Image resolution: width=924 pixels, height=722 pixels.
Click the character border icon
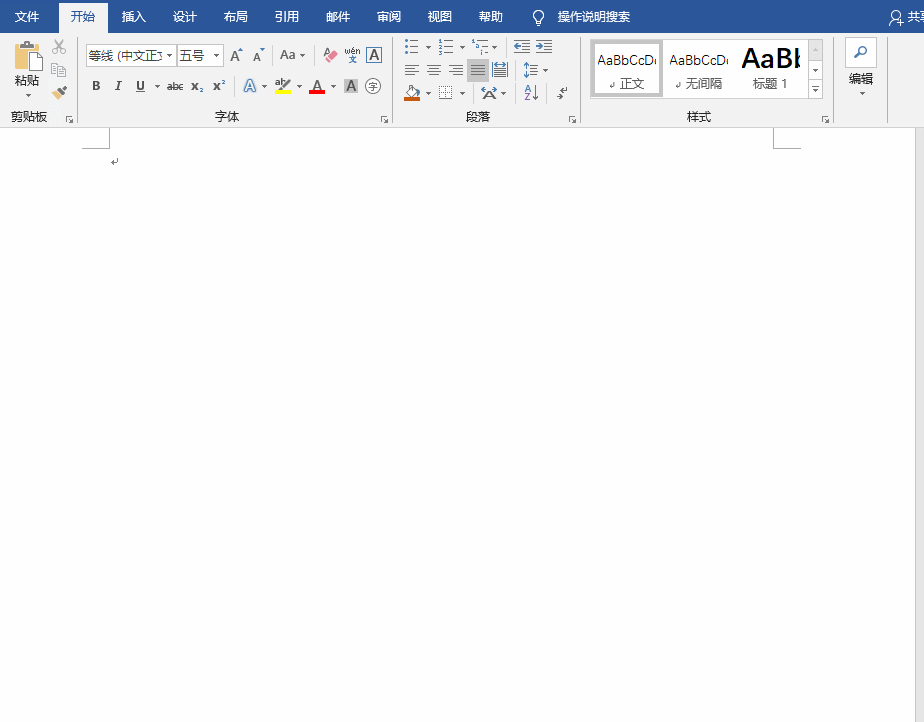click(374, 55)
